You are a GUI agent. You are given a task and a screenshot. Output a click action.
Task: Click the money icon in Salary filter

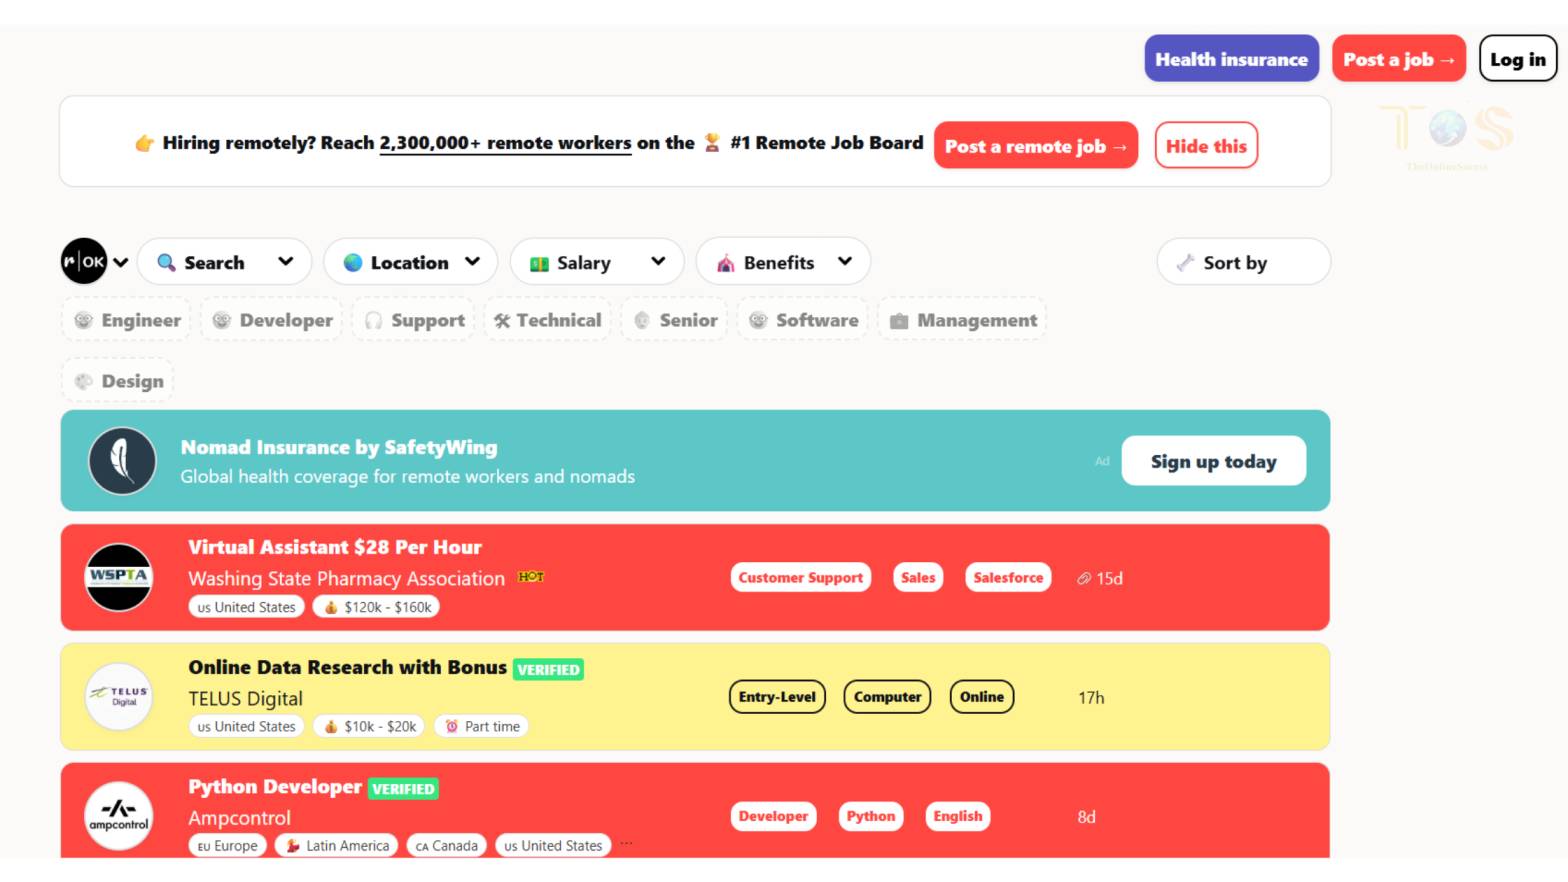[539, 263]
